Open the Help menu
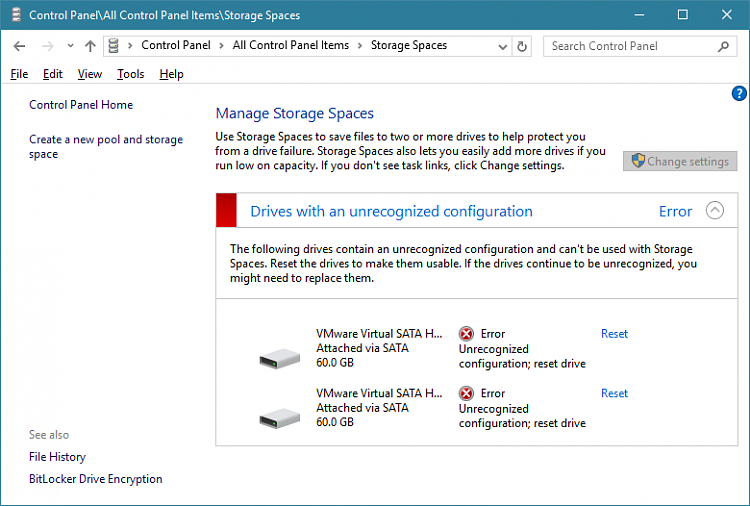The image size is (750, 506). (x=171, y=74)
